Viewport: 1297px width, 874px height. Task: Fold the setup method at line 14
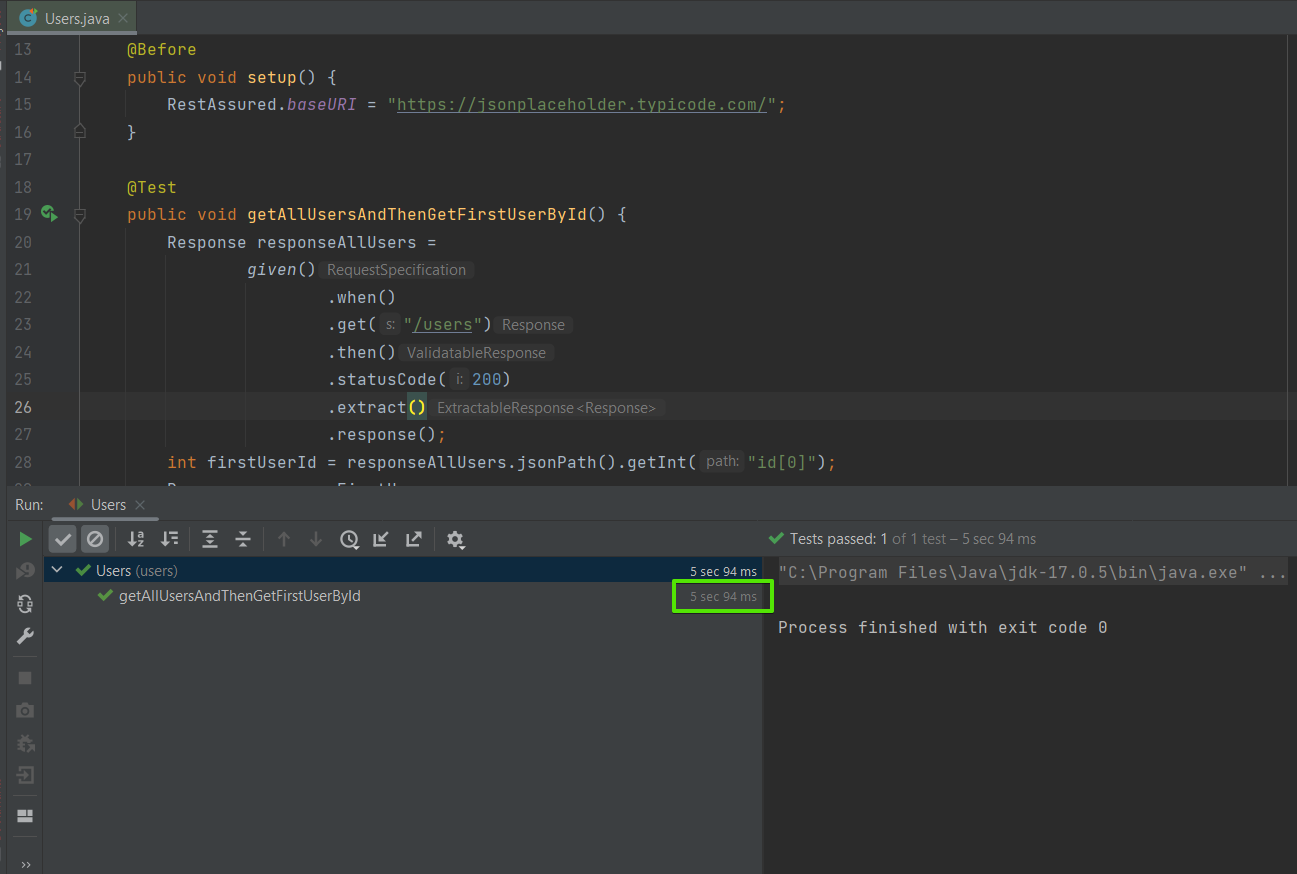80,77
